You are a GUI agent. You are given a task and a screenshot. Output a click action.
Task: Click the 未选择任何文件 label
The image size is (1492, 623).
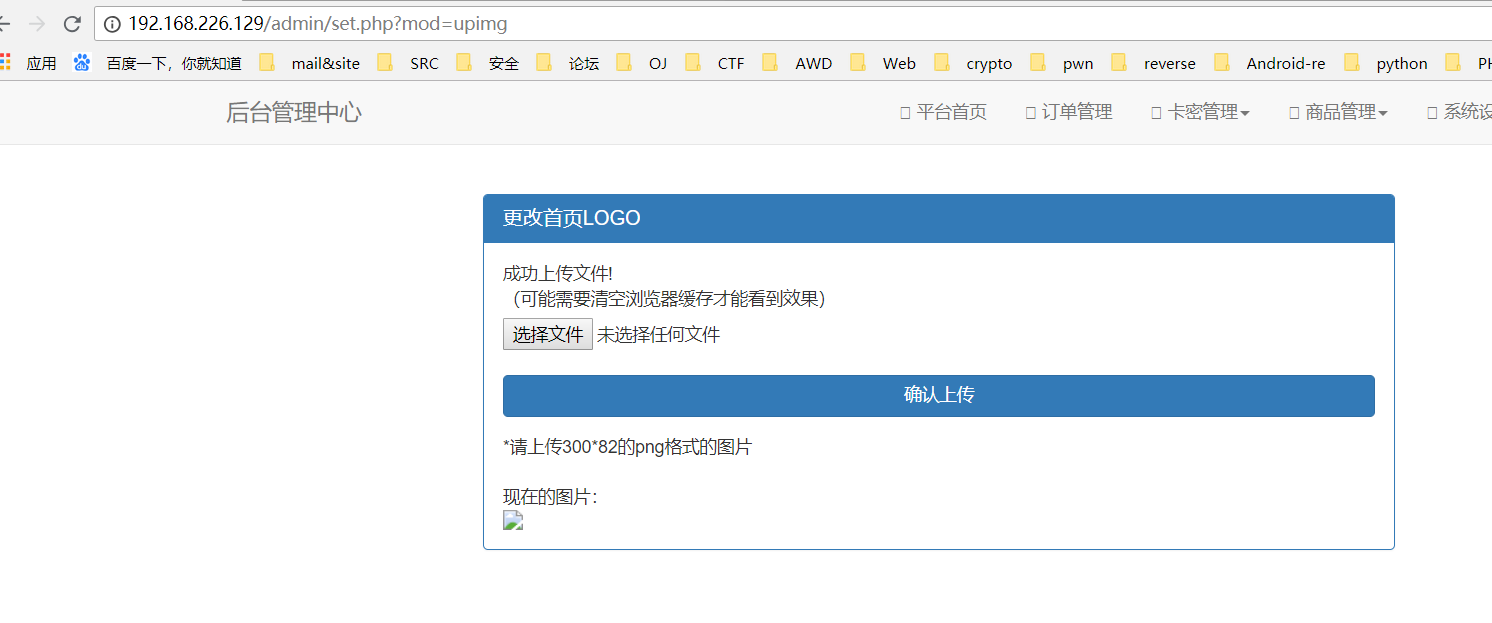point(659,335)
